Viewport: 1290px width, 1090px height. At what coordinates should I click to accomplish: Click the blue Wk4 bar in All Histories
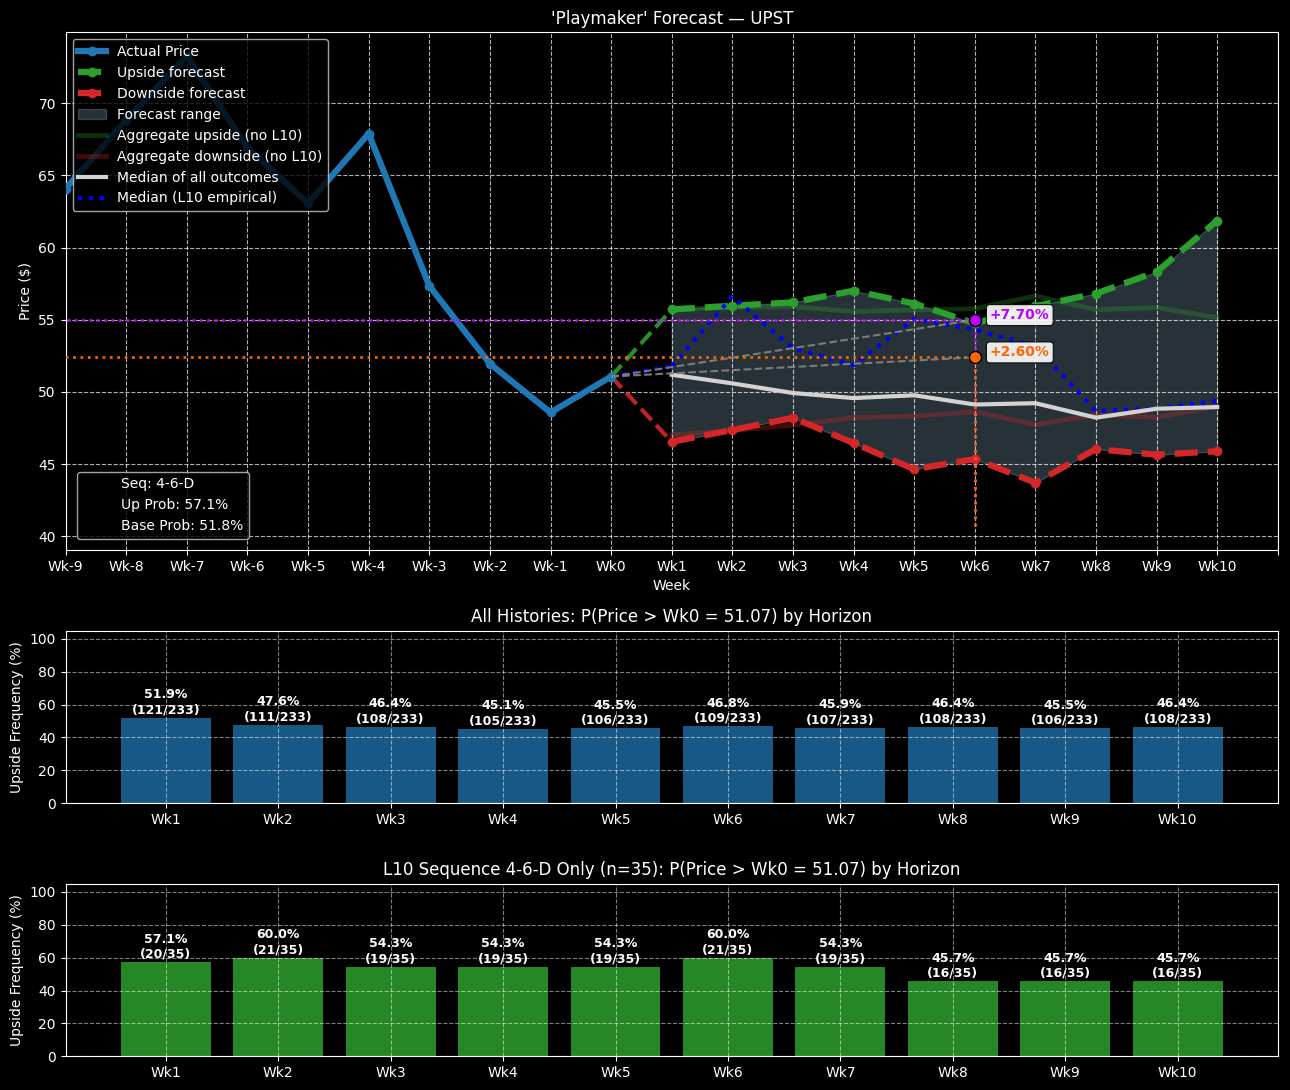[x=503, y=766]
